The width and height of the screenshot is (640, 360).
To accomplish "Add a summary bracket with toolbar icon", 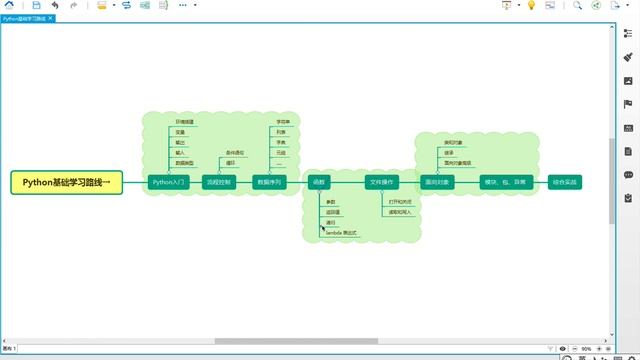I will [x=163, y=5].
